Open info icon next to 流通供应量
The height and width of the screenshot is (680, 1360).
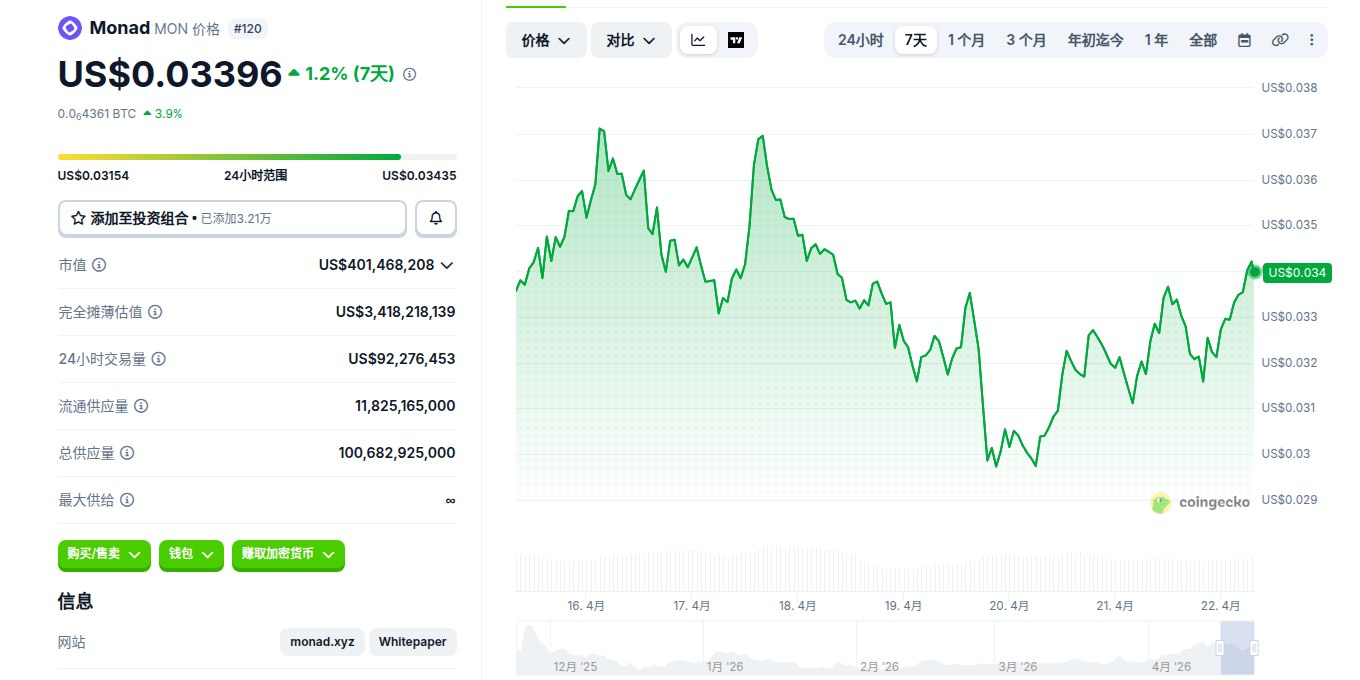pos(141,406)
